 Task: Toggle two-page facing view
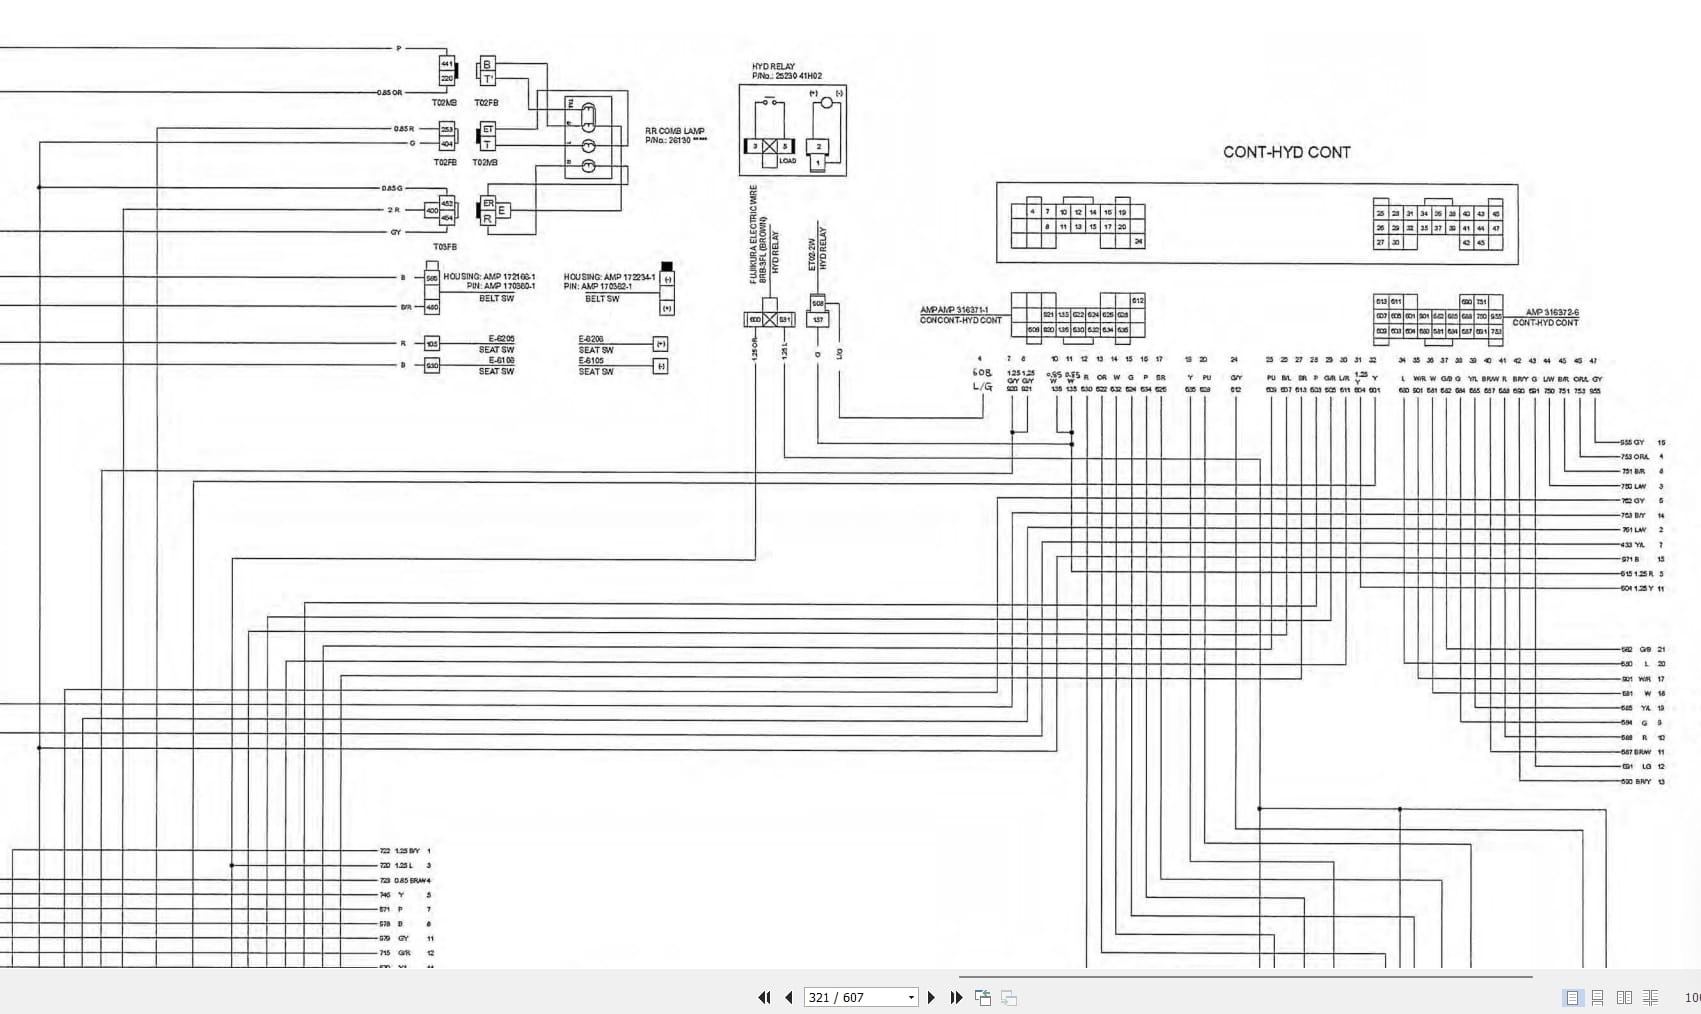tap(1624, 997)
